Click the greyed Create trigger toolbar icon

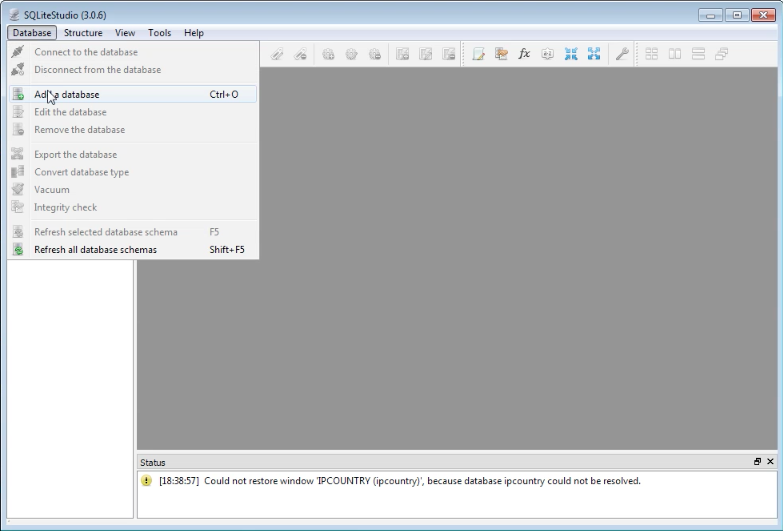point(328,54)
